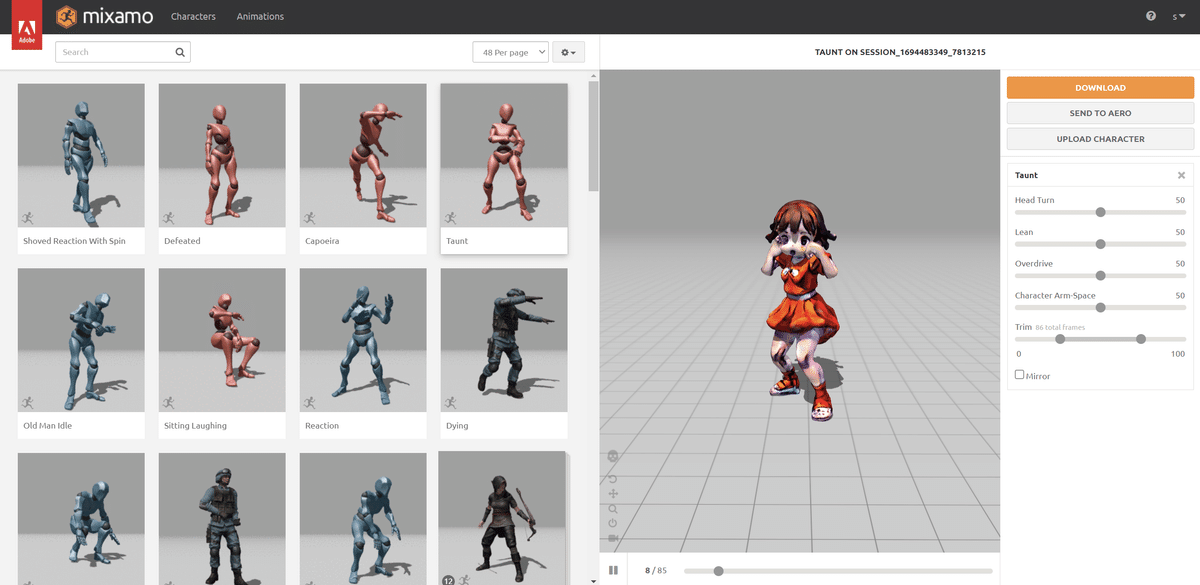Click running-man icon on Defeated thumbnail
1200x585 pixels.
[168, 218]
